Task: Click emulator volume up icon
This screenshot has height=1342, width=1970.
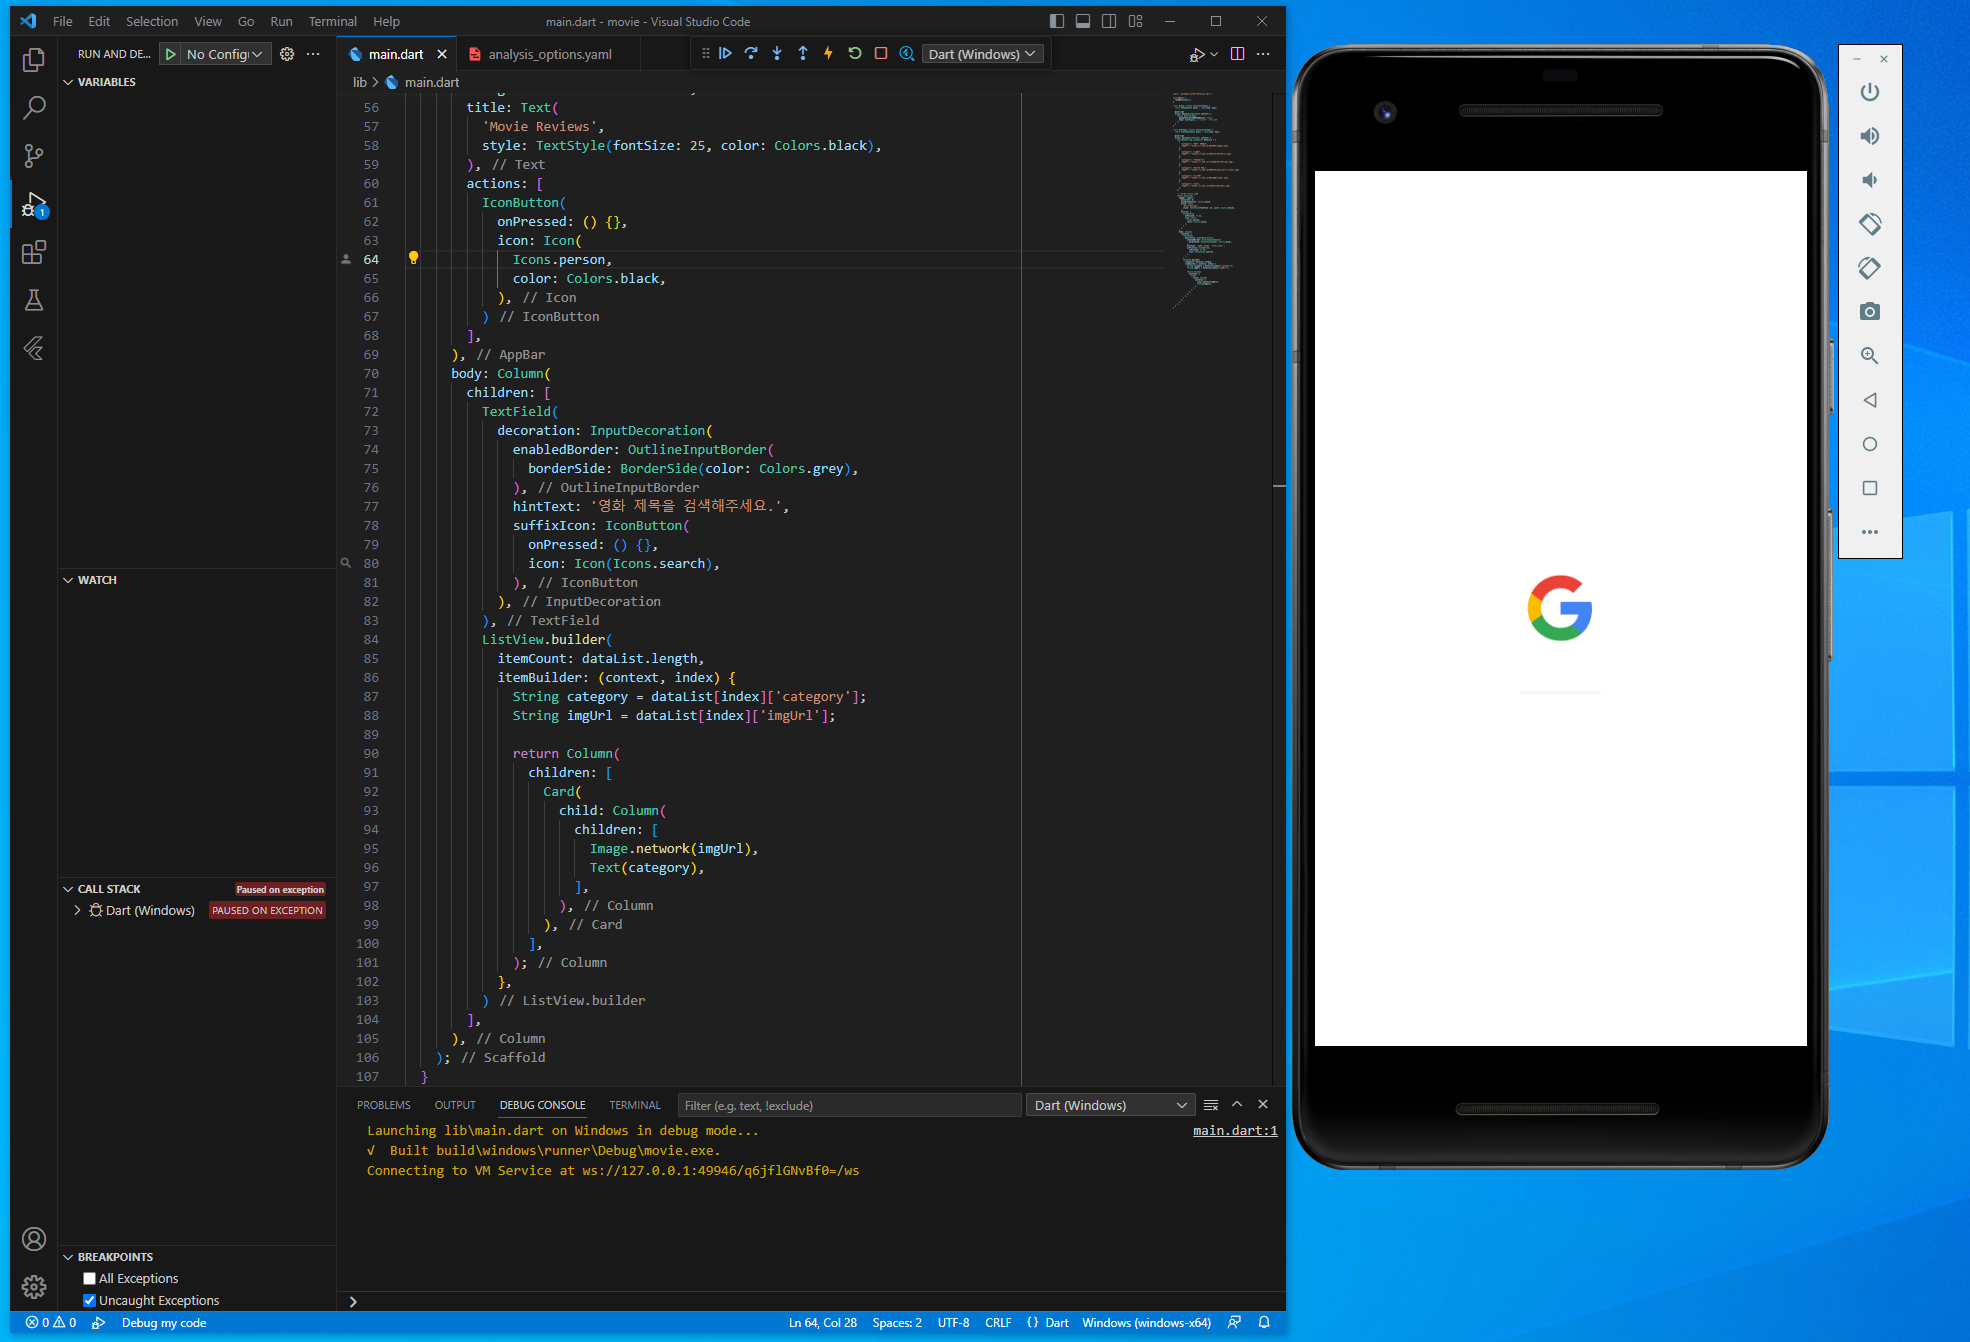Action: click(x=1870, y=136)
